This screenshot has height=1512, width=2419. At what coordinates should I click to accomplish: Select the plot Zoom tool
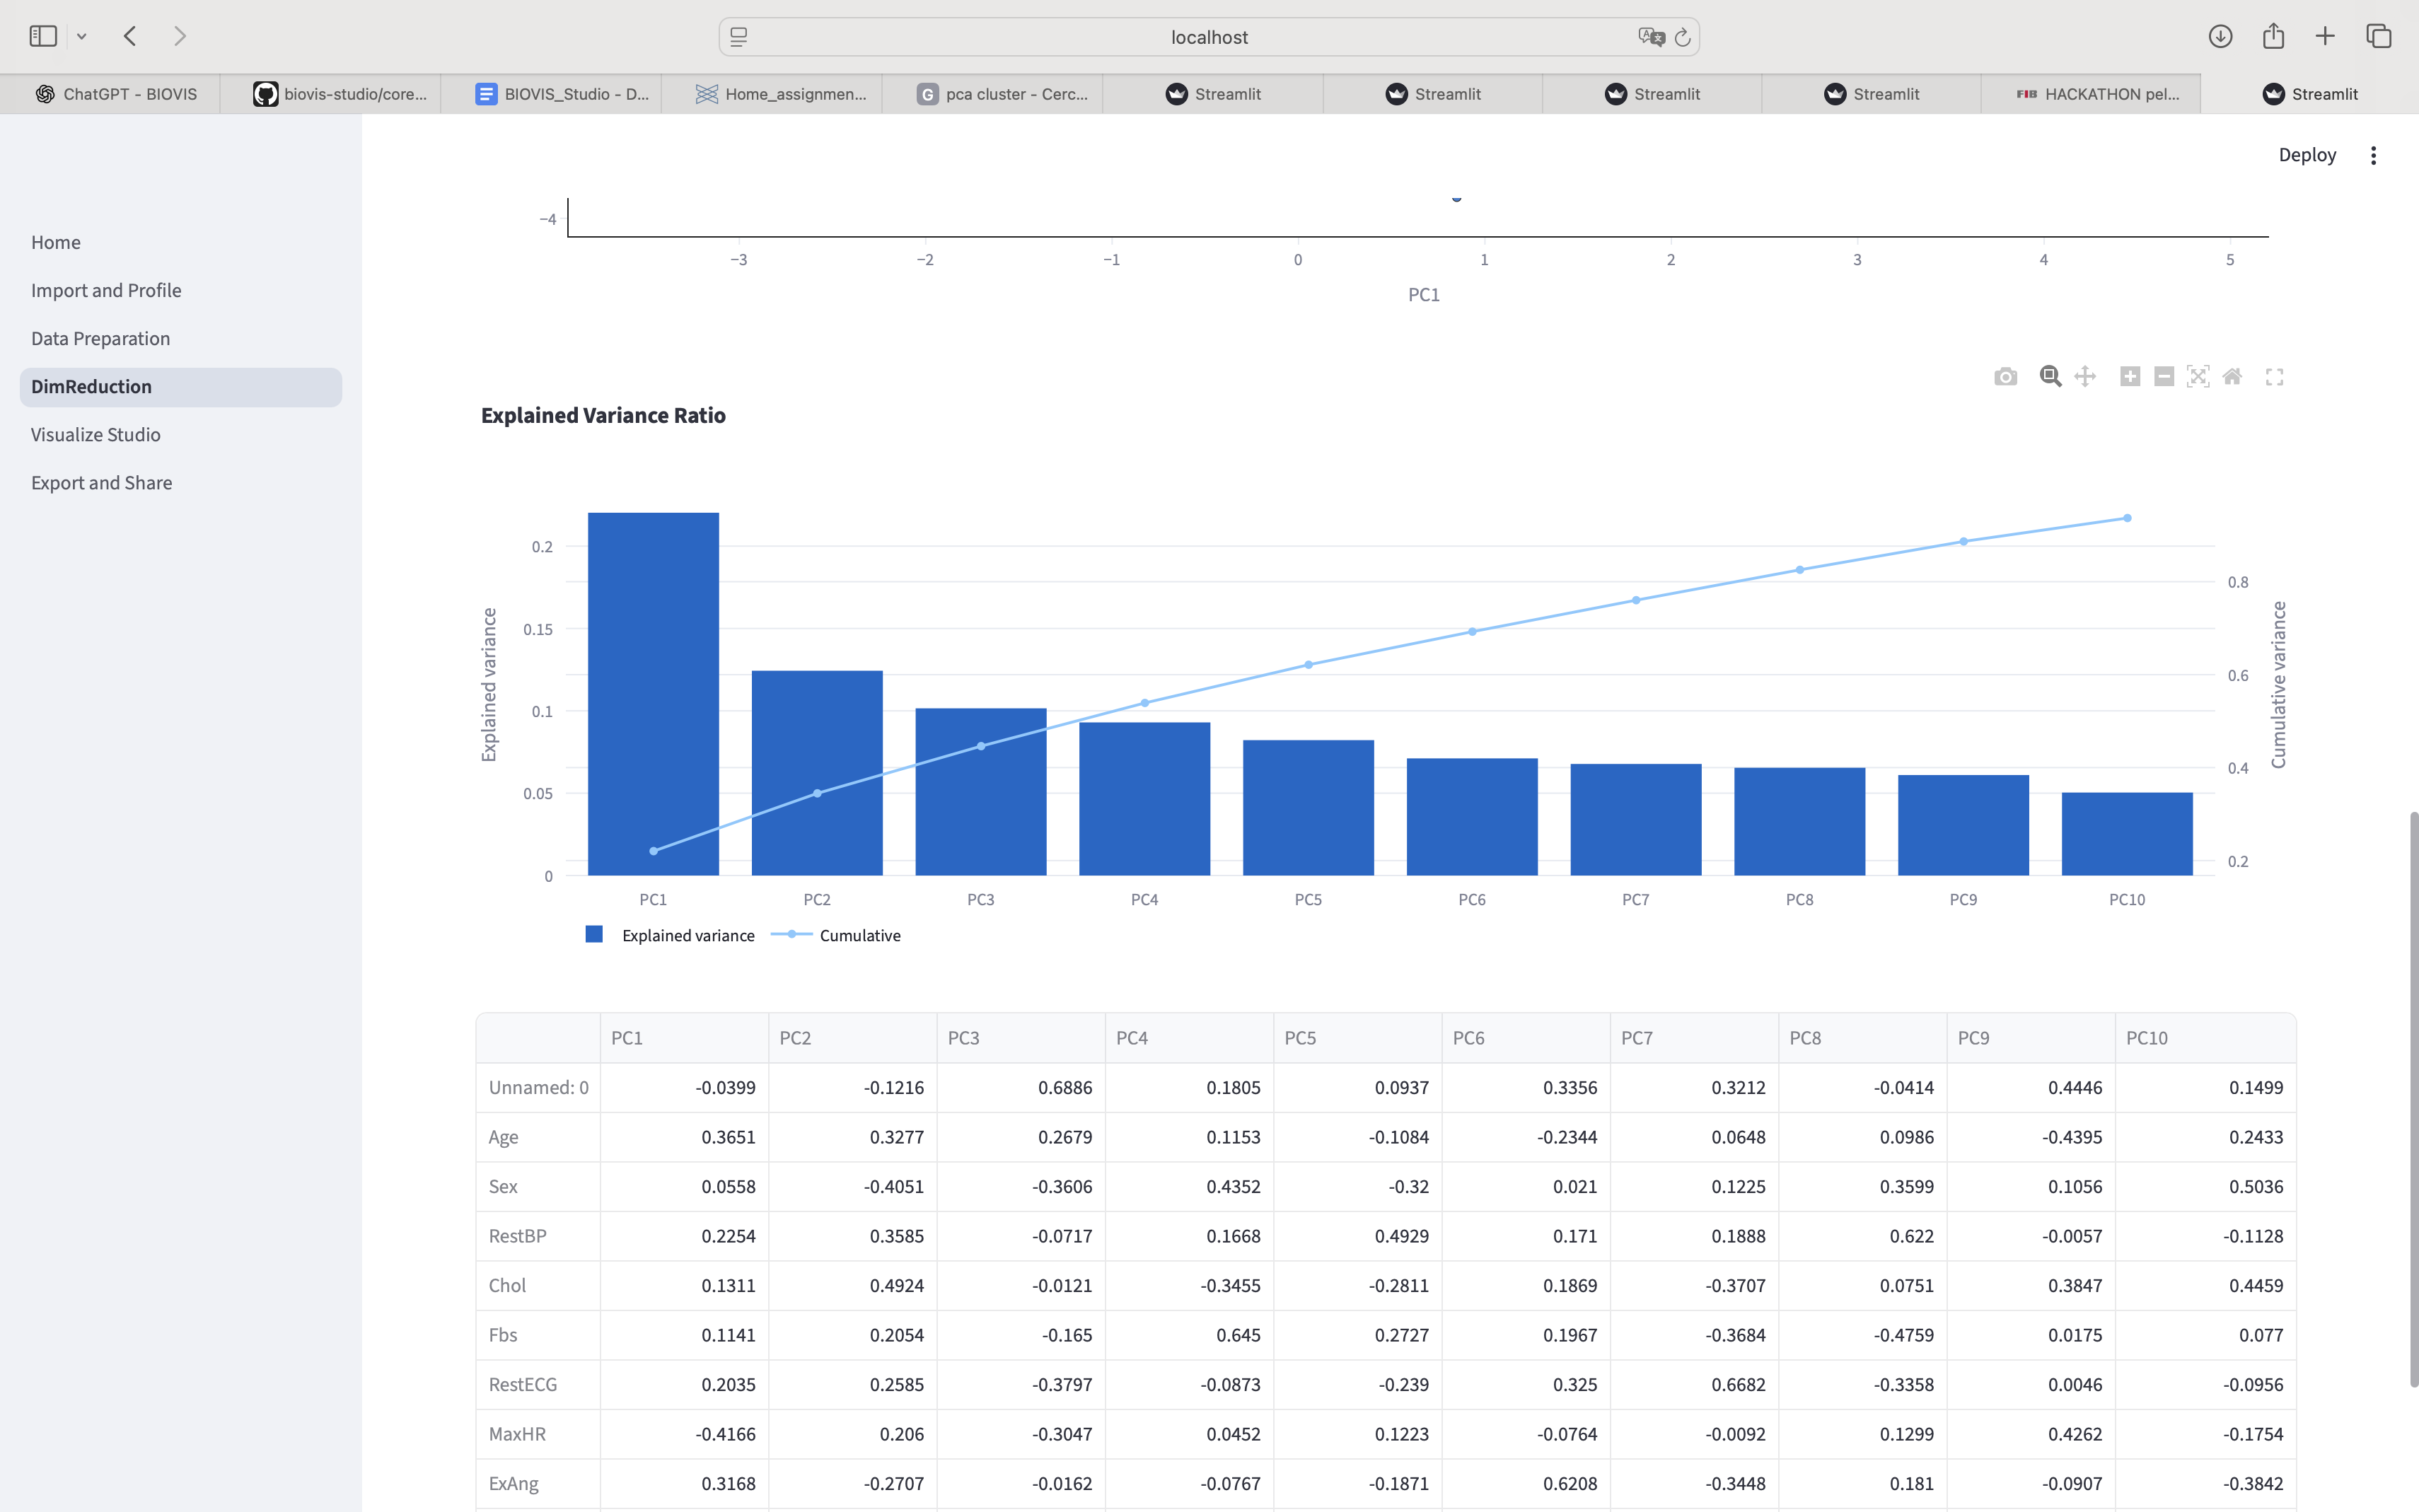pyautogui.click(x=2050, y=377)
